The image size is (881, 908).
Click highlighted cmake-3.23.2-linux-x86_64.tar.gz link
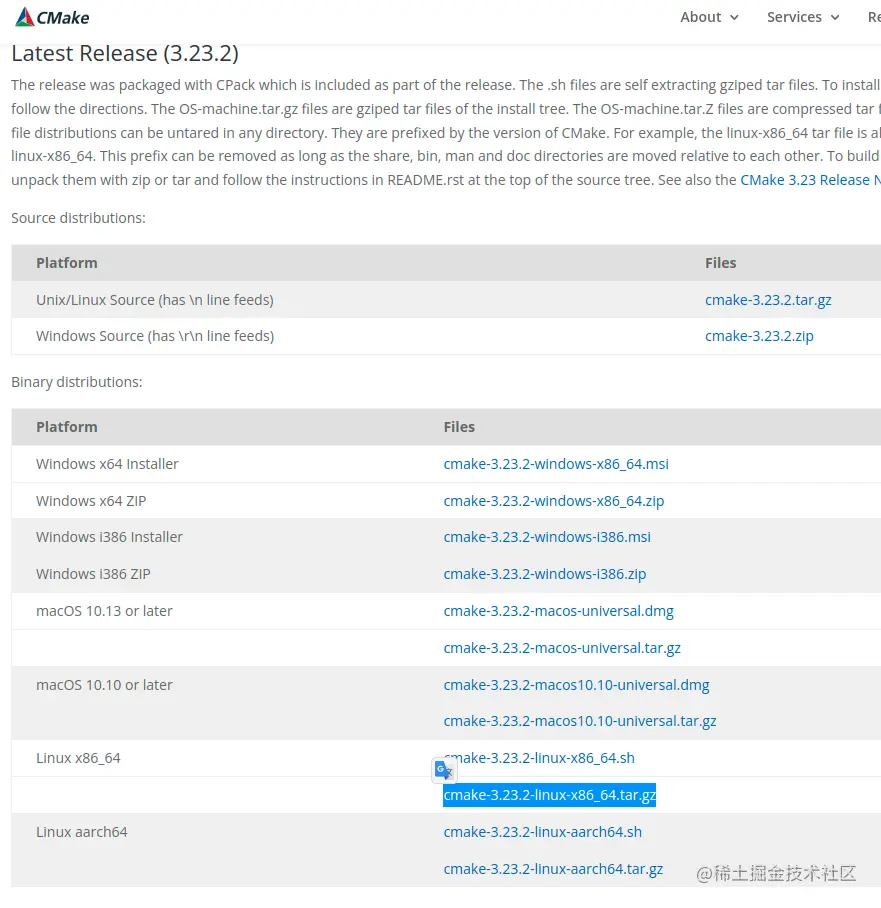(x=549, y=795)
